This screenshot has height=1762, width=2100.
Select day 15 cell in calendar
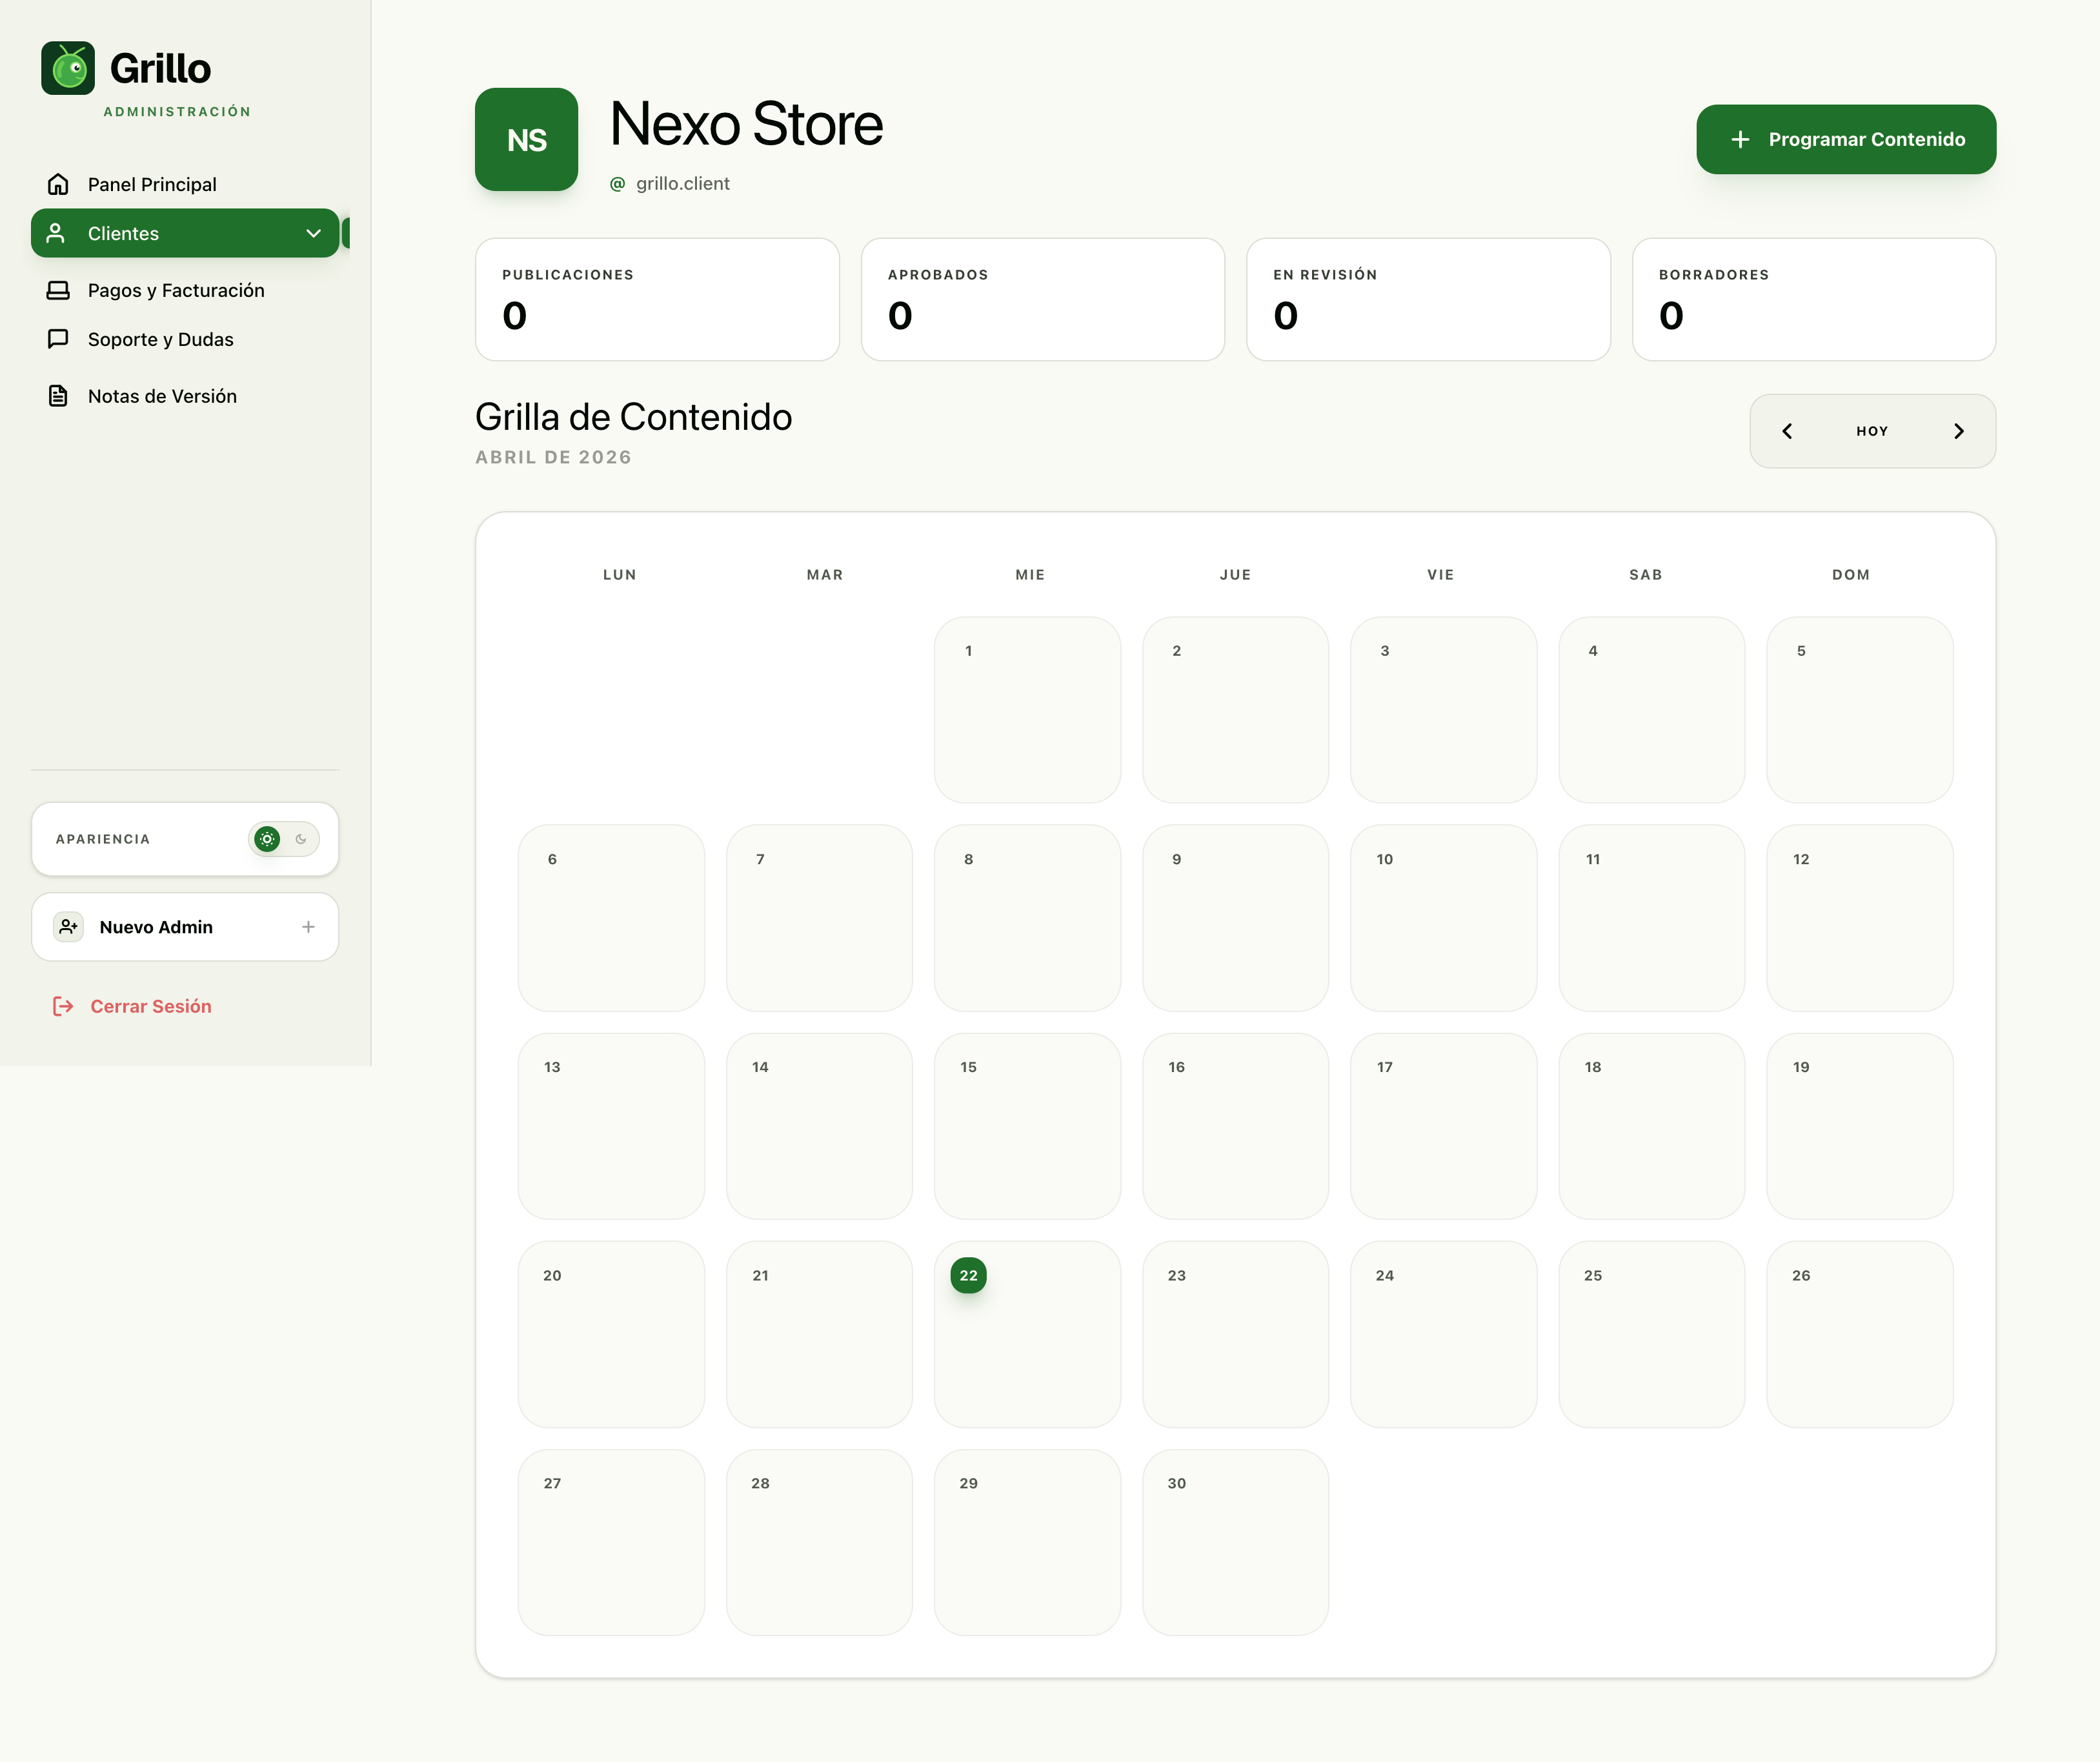point(1027,1126)
